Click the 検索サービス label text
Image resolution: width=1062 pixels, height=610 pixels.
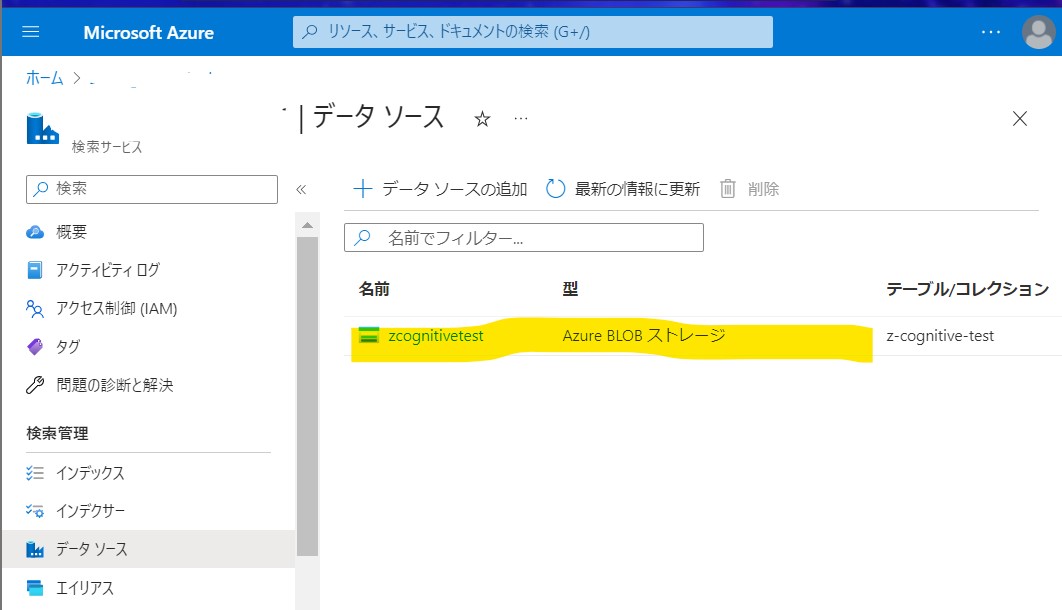107,147
